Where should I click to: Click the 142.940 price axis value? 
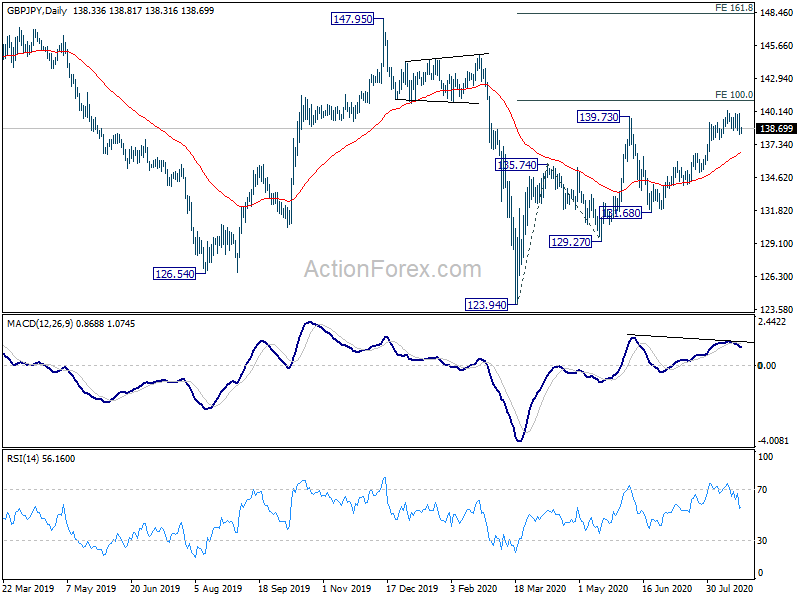pos(776,79)
